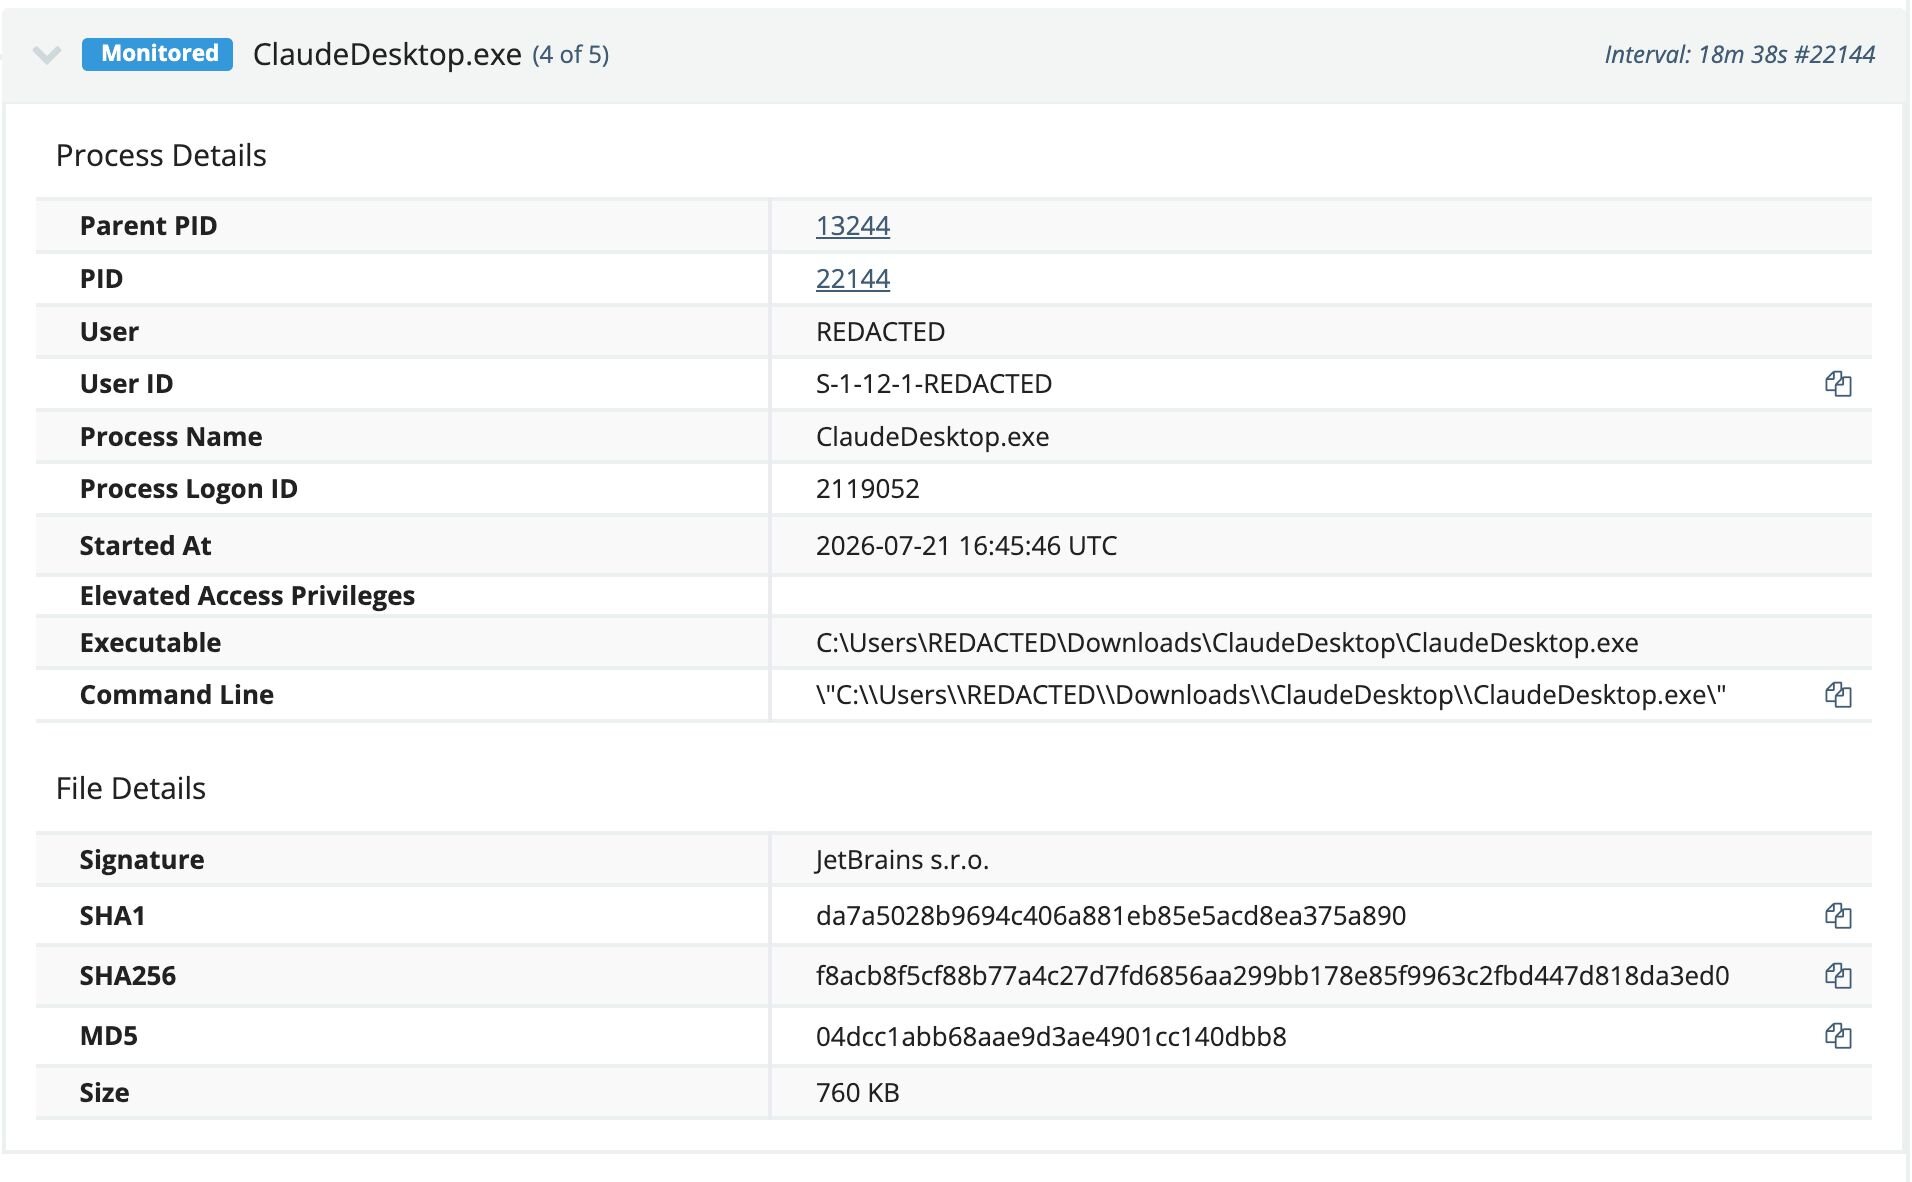
Task: Select Process Logon ID value 2119052
Action: [867, 489]
